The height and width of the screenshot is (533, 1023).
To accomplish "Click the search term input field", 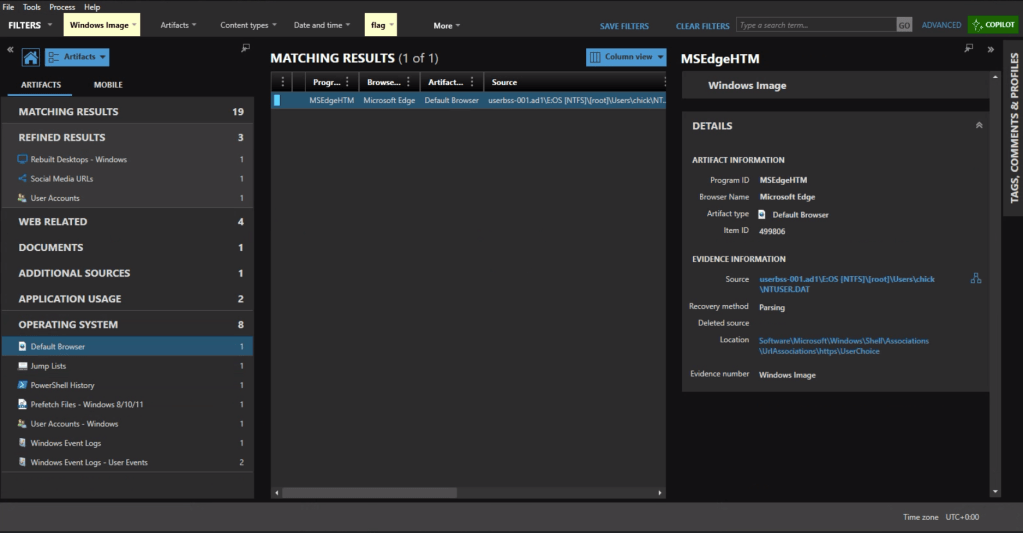I will coord(815,25).
